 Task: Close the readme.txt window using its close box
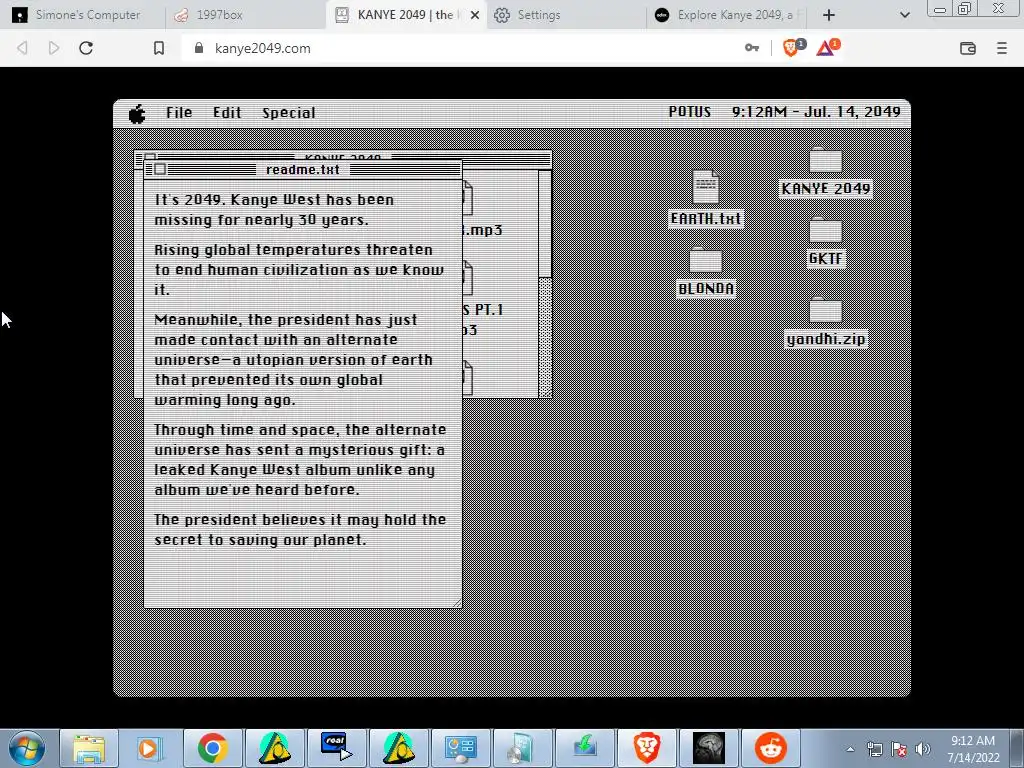[x=159, y=170]
